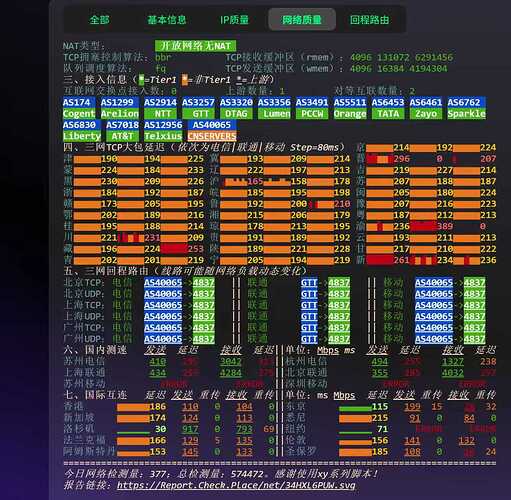The height and width of the screenshot is (500, 511).
Task: Click the 开放网络无NAT badge
Action: point(195,46)
